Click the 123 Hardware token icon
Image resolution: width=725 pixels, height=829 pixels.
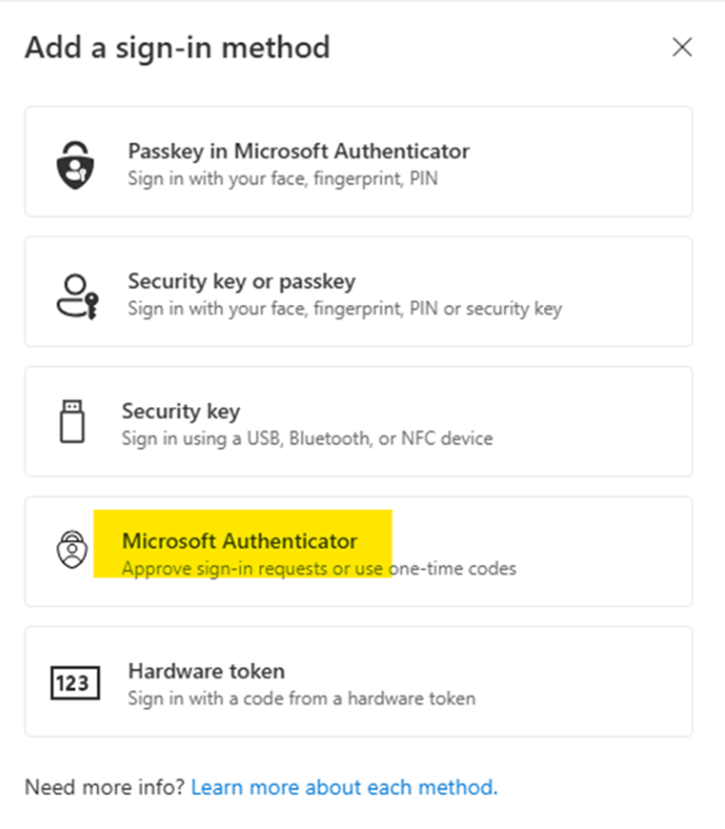[x=75, y=683]
